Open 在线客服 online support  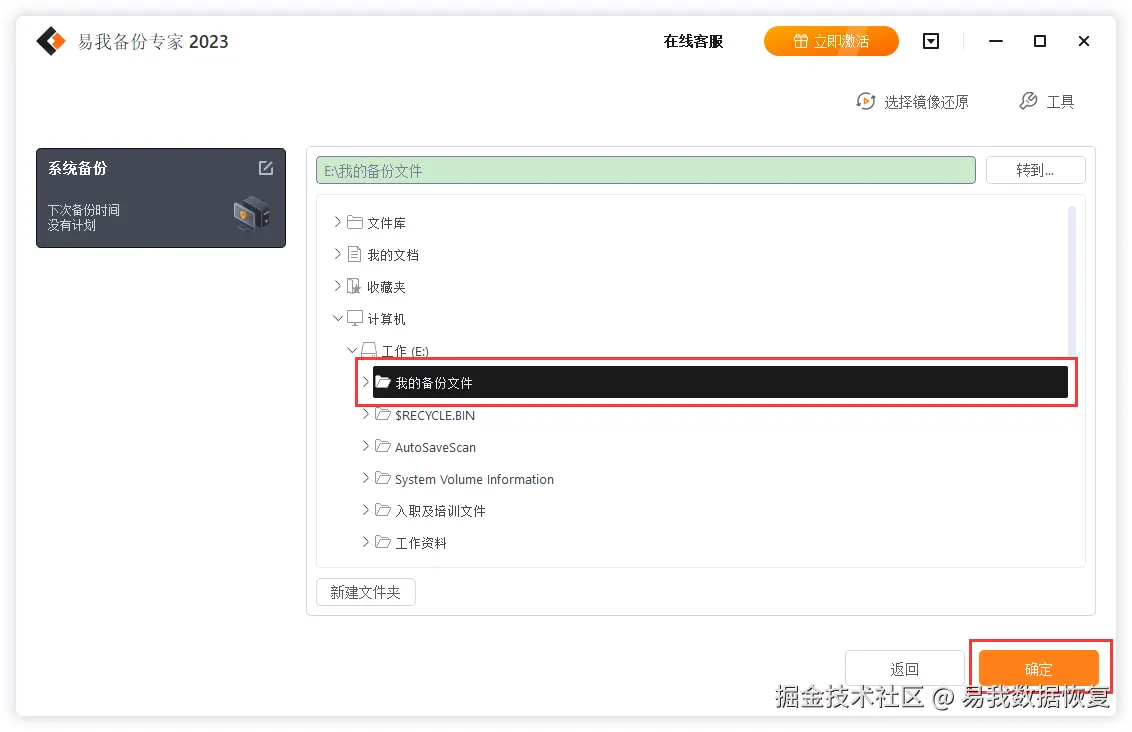693,41
